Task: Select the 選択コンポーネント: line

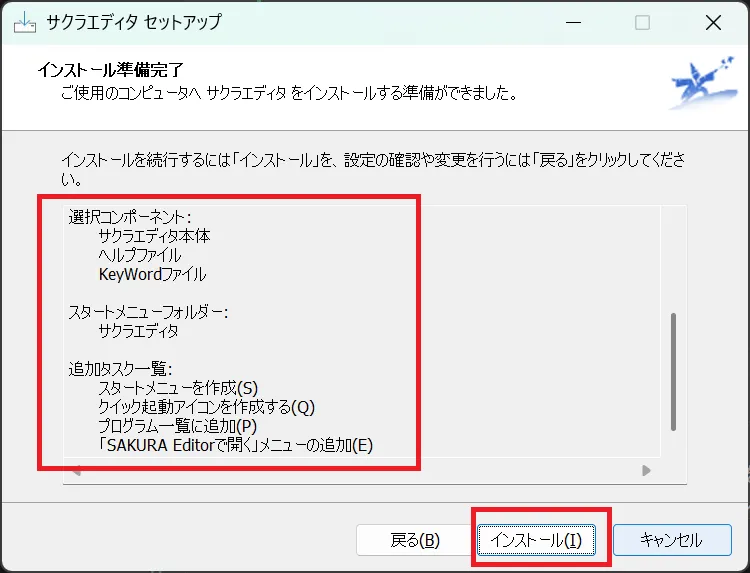Action: 130,218
